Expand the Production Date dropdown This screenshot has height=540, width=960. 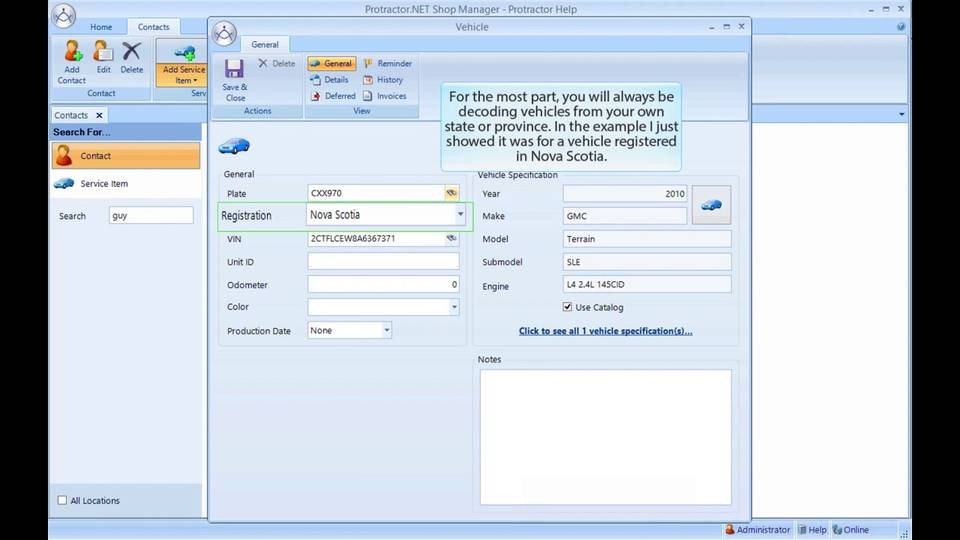386,330
